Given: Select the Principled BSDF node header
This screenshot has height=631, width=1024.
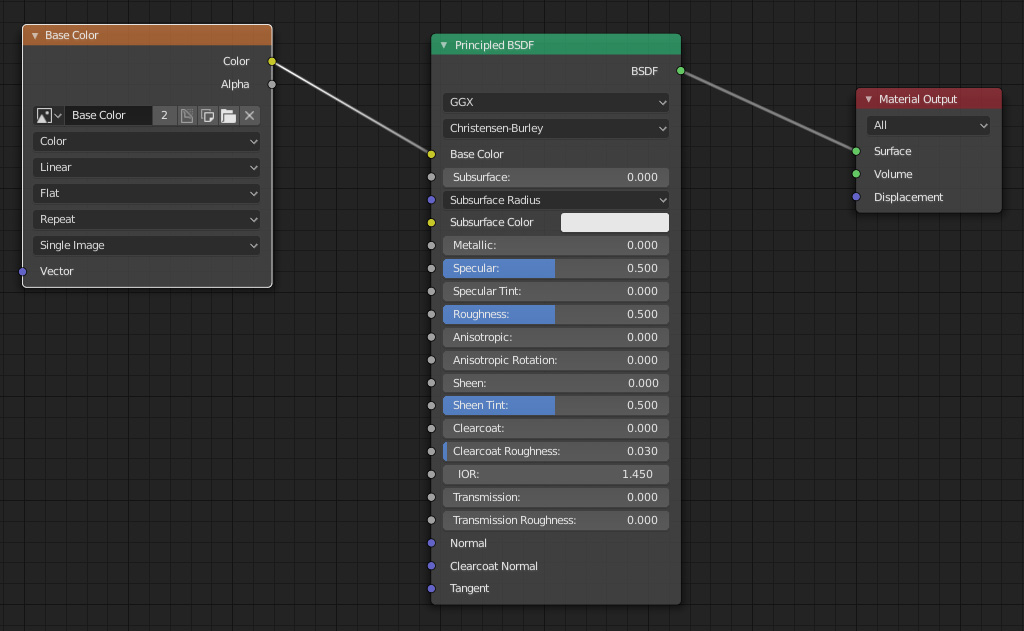Looking at the screenshot, I should (x=556, y=45).
